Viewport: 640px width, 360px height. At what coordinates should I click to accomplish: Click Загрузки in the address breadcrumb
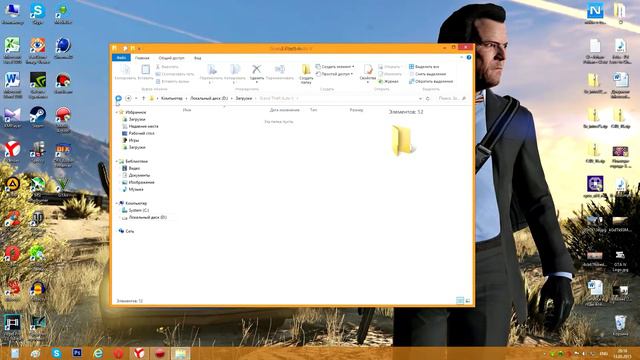(x=244, y=98)
